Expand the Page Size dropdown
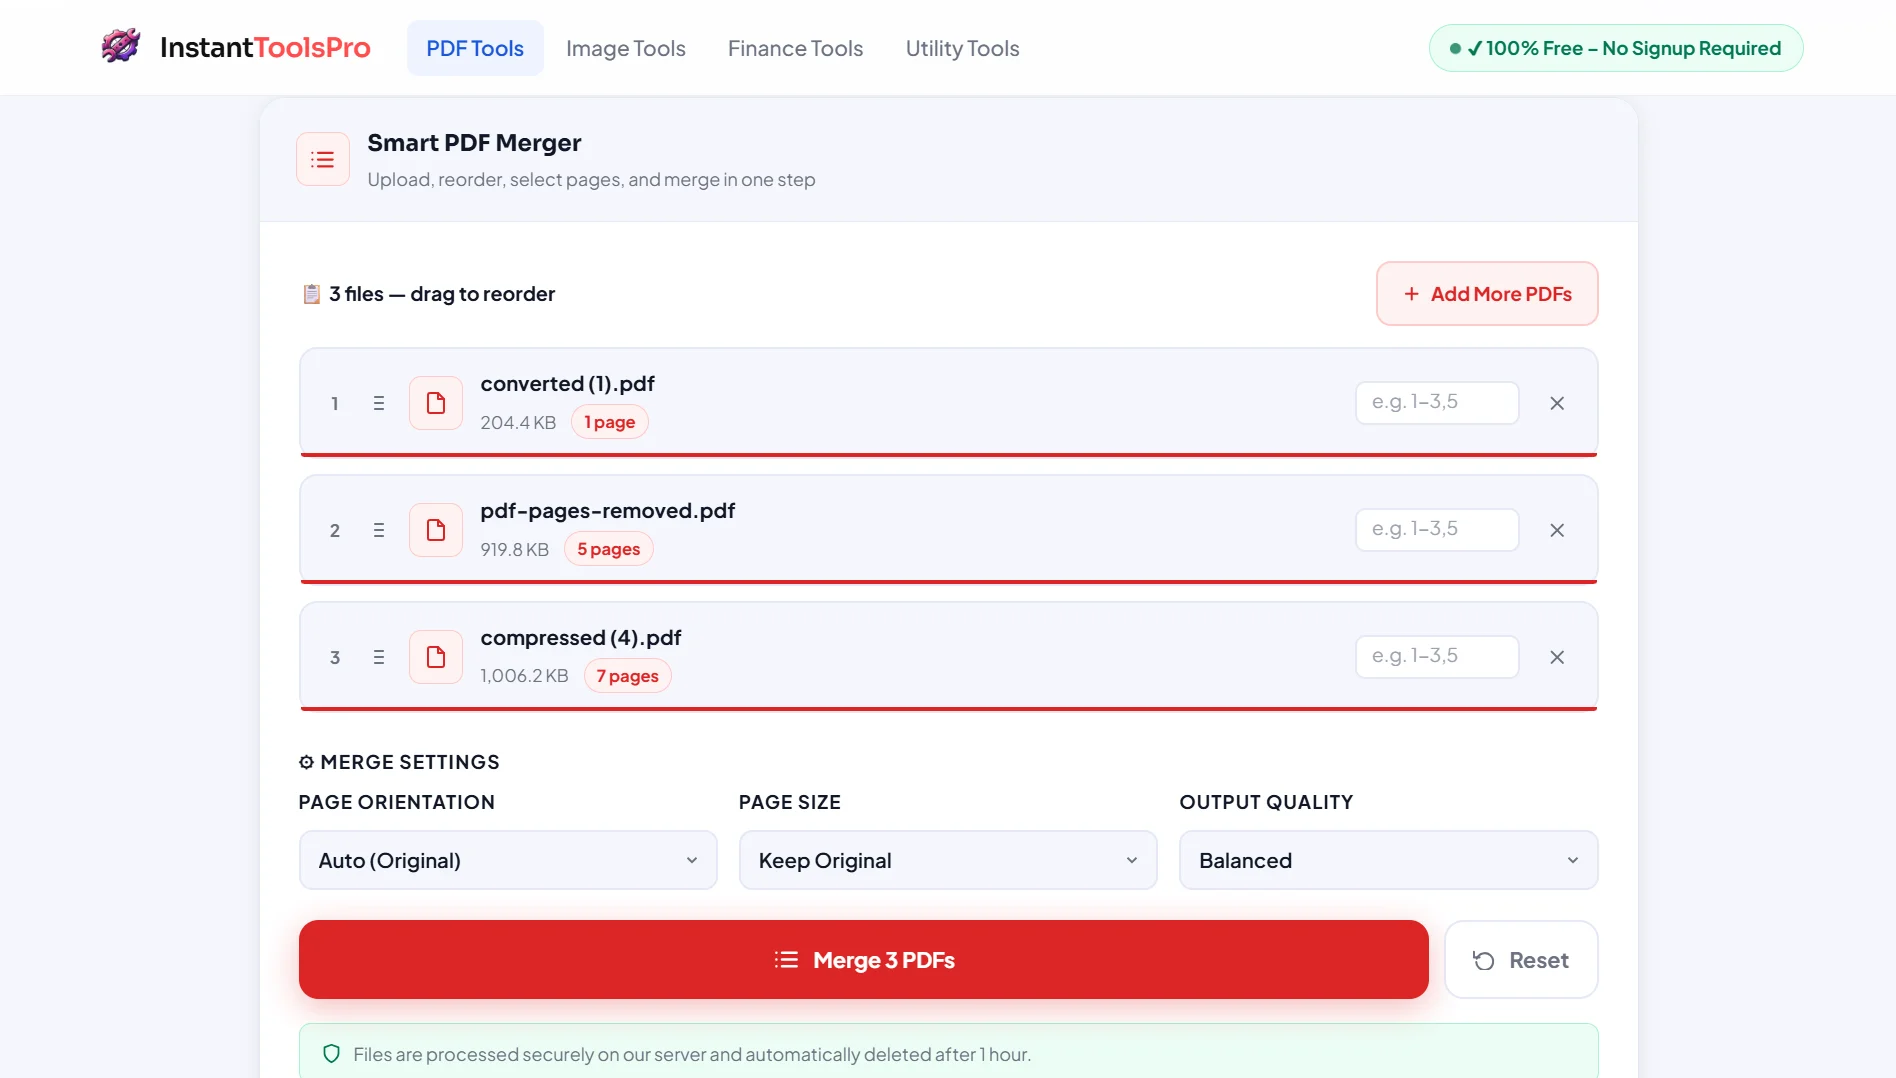Viewport: 1896px width, 1078px height. (x=947, y=860)
